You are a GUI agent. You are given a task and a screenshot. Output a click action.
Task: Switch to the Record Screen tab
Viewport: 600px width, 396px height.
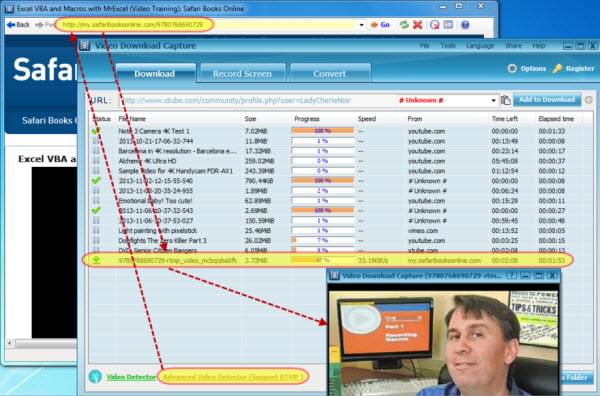click(242, 73)
